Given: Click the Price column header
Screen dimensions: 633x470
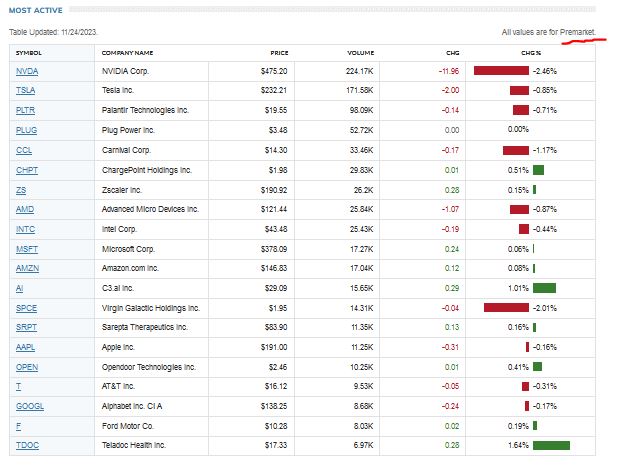Looking at the screenshot, I should pos(279,52).
